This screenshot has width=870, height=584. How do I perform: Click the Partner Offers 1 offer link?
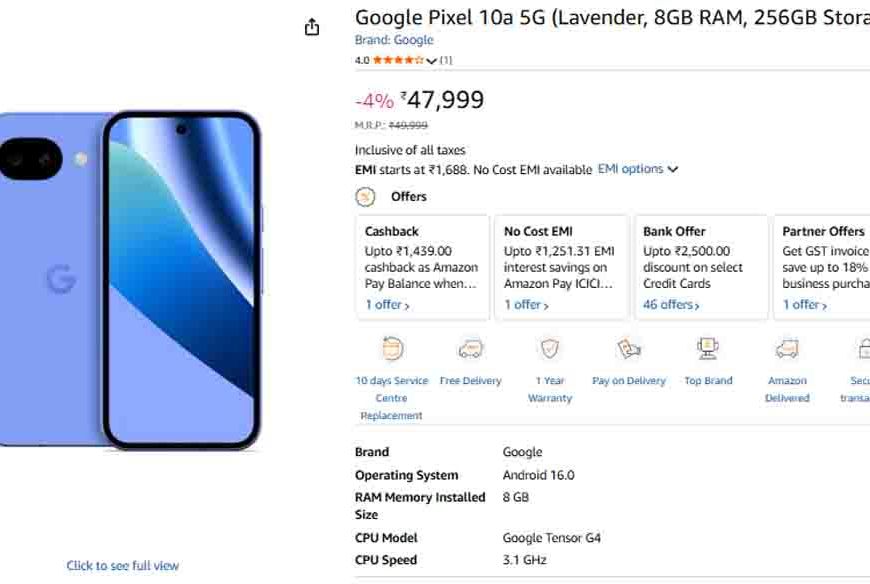point(802,304)
